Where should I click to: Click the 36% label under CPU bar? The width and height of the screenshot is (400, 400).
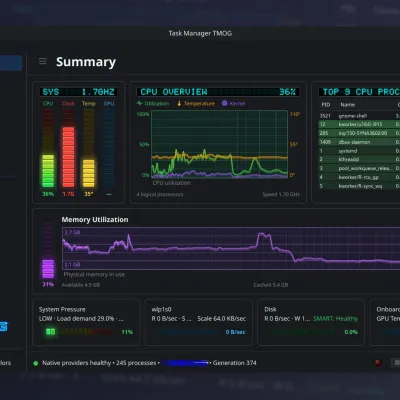tap(48, 194)
